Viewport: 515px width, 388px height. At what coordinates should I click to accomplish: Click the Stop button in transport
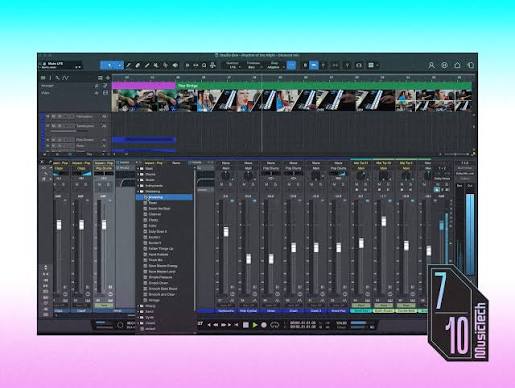coord(246,325)
